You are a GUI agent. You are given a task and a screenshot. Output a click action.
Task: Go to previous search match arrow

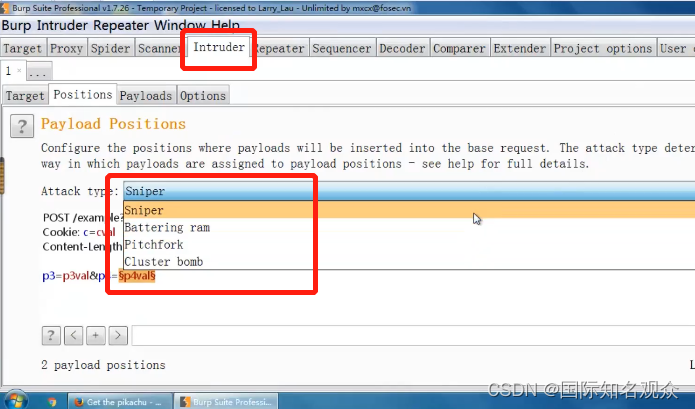(x=74, y=335)
